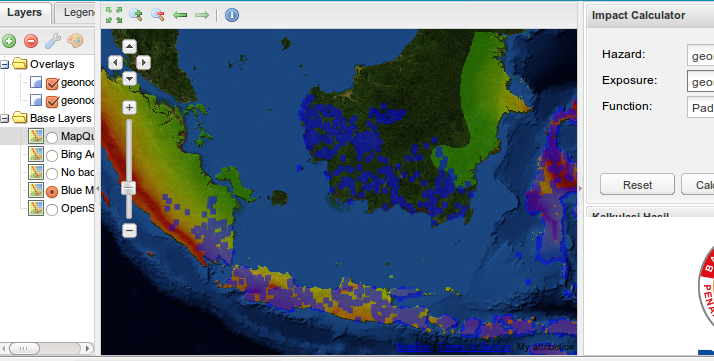Open the Function dropdown
Image resolution: width=714 pixels, height=361 pixels.
click(700, 107)
